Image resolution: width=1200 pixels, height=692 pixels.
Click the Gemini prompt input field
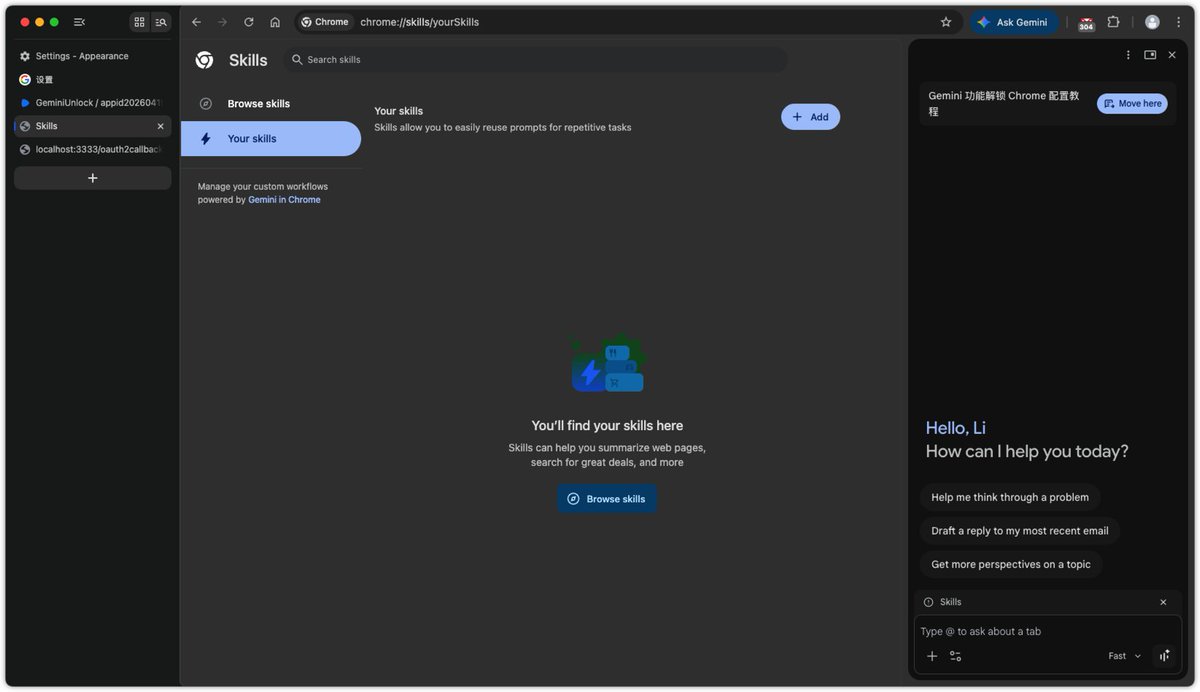point(1048,631)
